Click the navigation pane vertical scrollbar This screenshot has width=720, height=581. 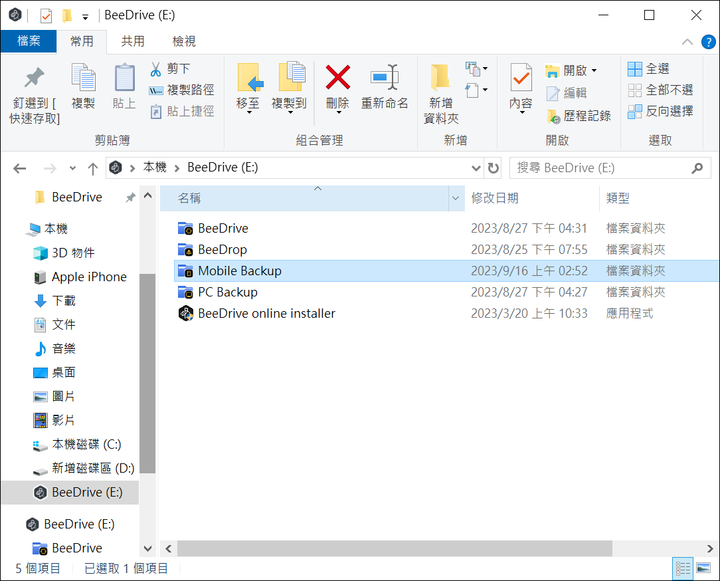(147, 373)
